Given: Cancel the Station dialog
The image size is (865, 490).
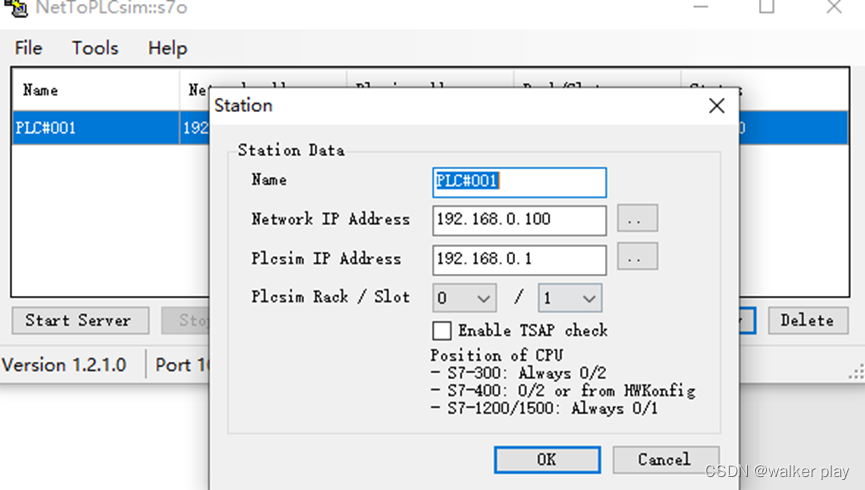Looking at the screenshot, I should click(x=665, y=460).
